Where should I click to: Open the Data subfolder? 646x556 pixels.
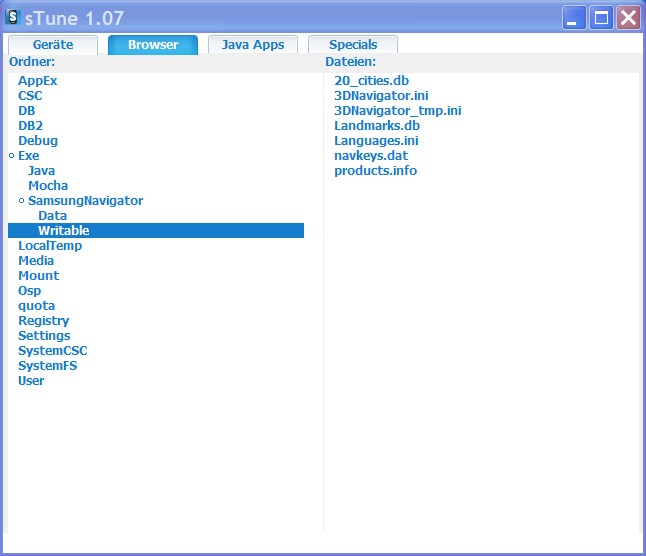(x=52, y=216)
